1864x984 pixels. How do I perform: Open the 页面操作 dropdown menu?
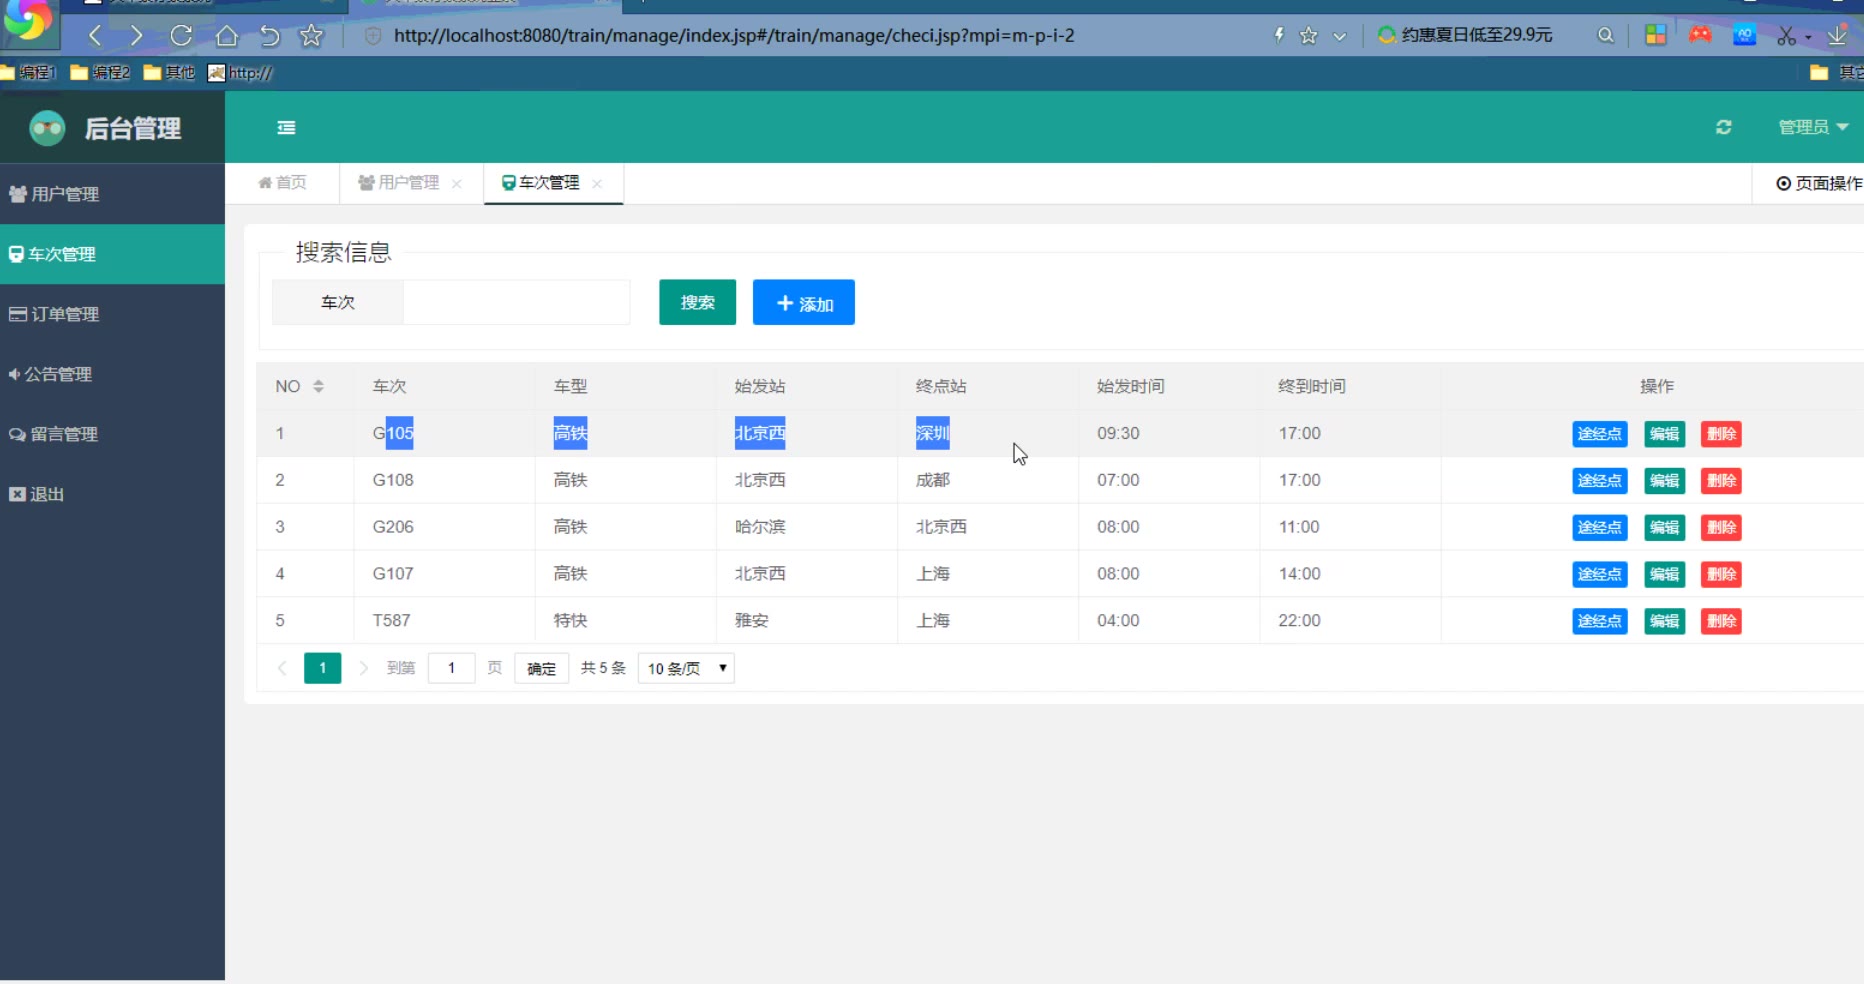coord(1818,183)
